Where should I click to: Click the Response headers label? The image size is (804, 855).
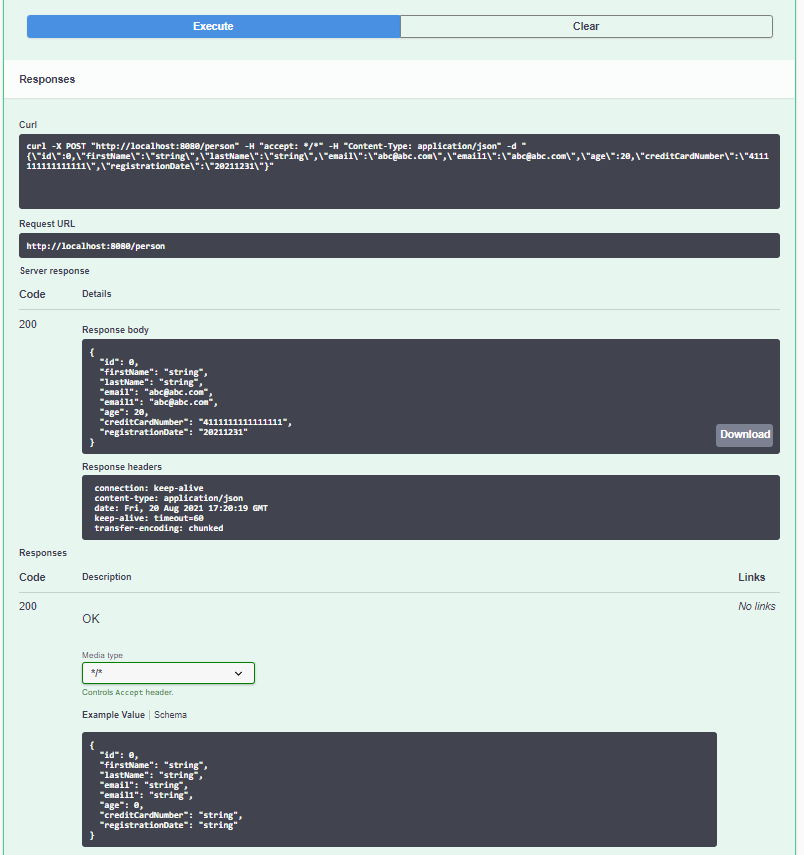pyautogui.click(x=122, y=467)
